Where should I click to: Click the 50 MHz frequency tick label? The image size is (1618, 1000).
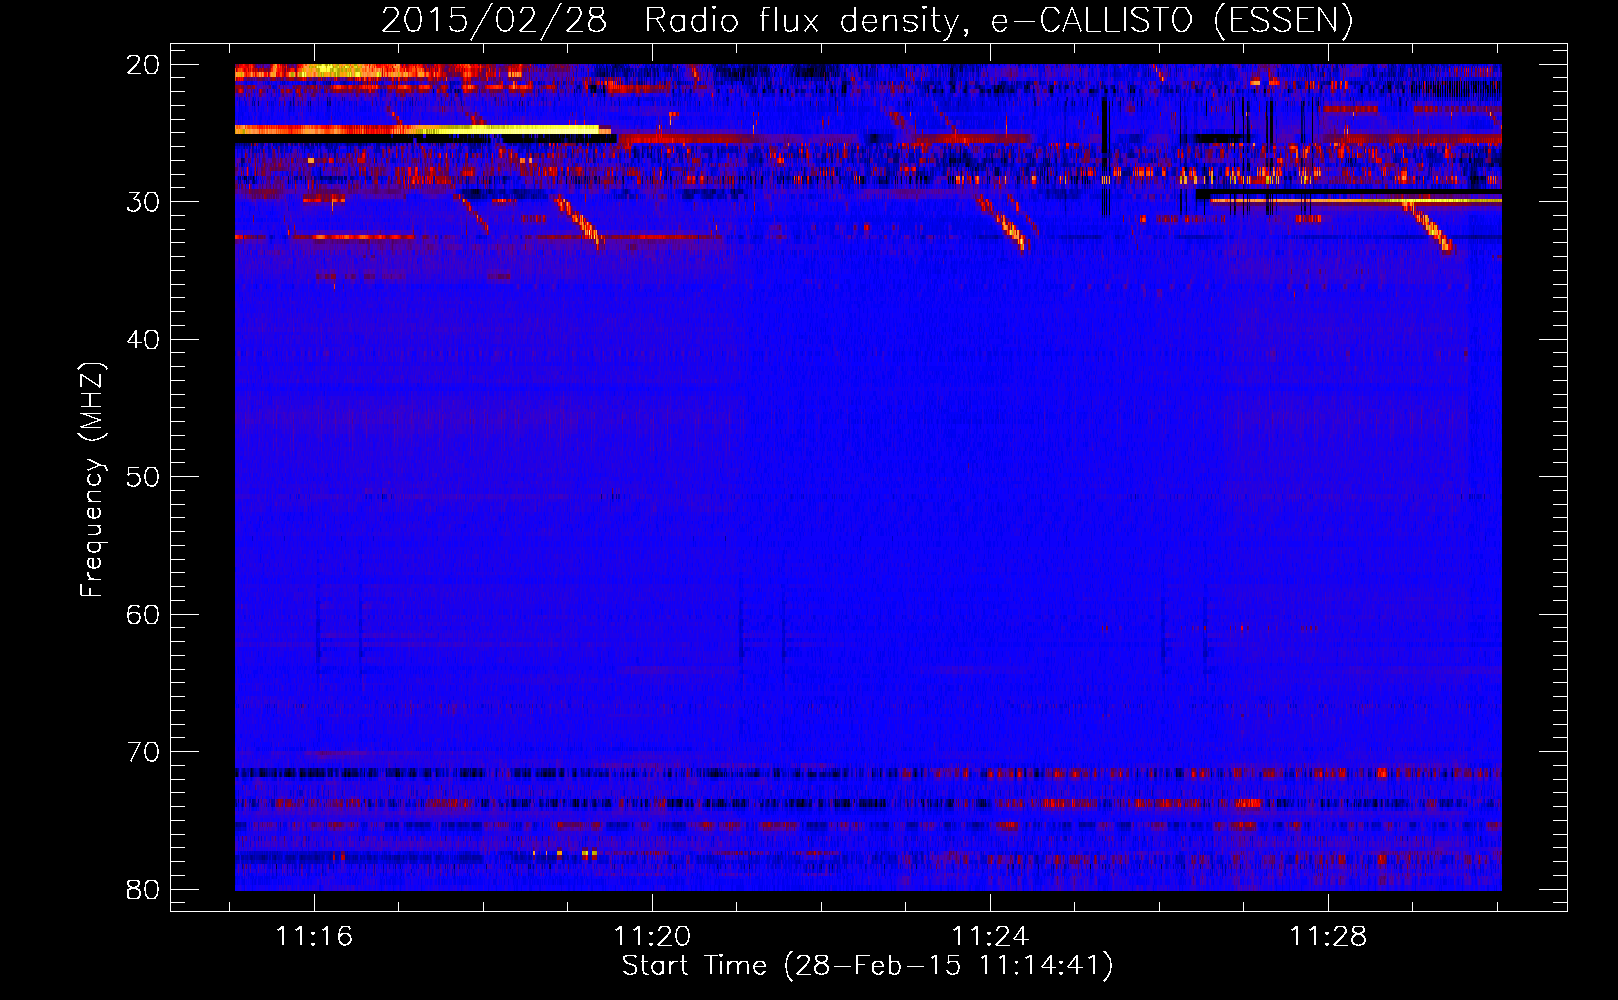[143, 477]
